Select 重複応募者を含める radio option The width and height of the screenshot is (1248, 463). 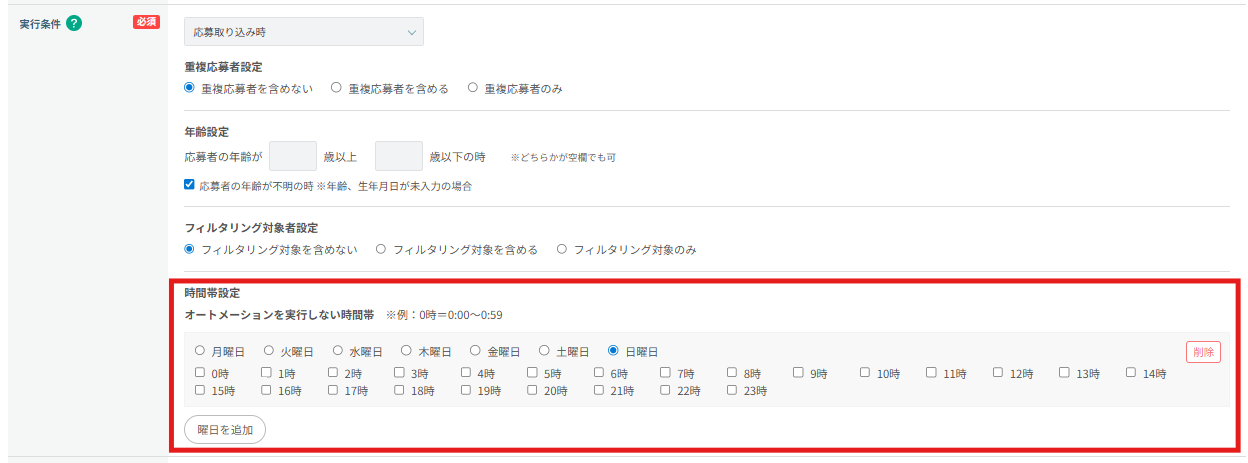click(337, 88)
